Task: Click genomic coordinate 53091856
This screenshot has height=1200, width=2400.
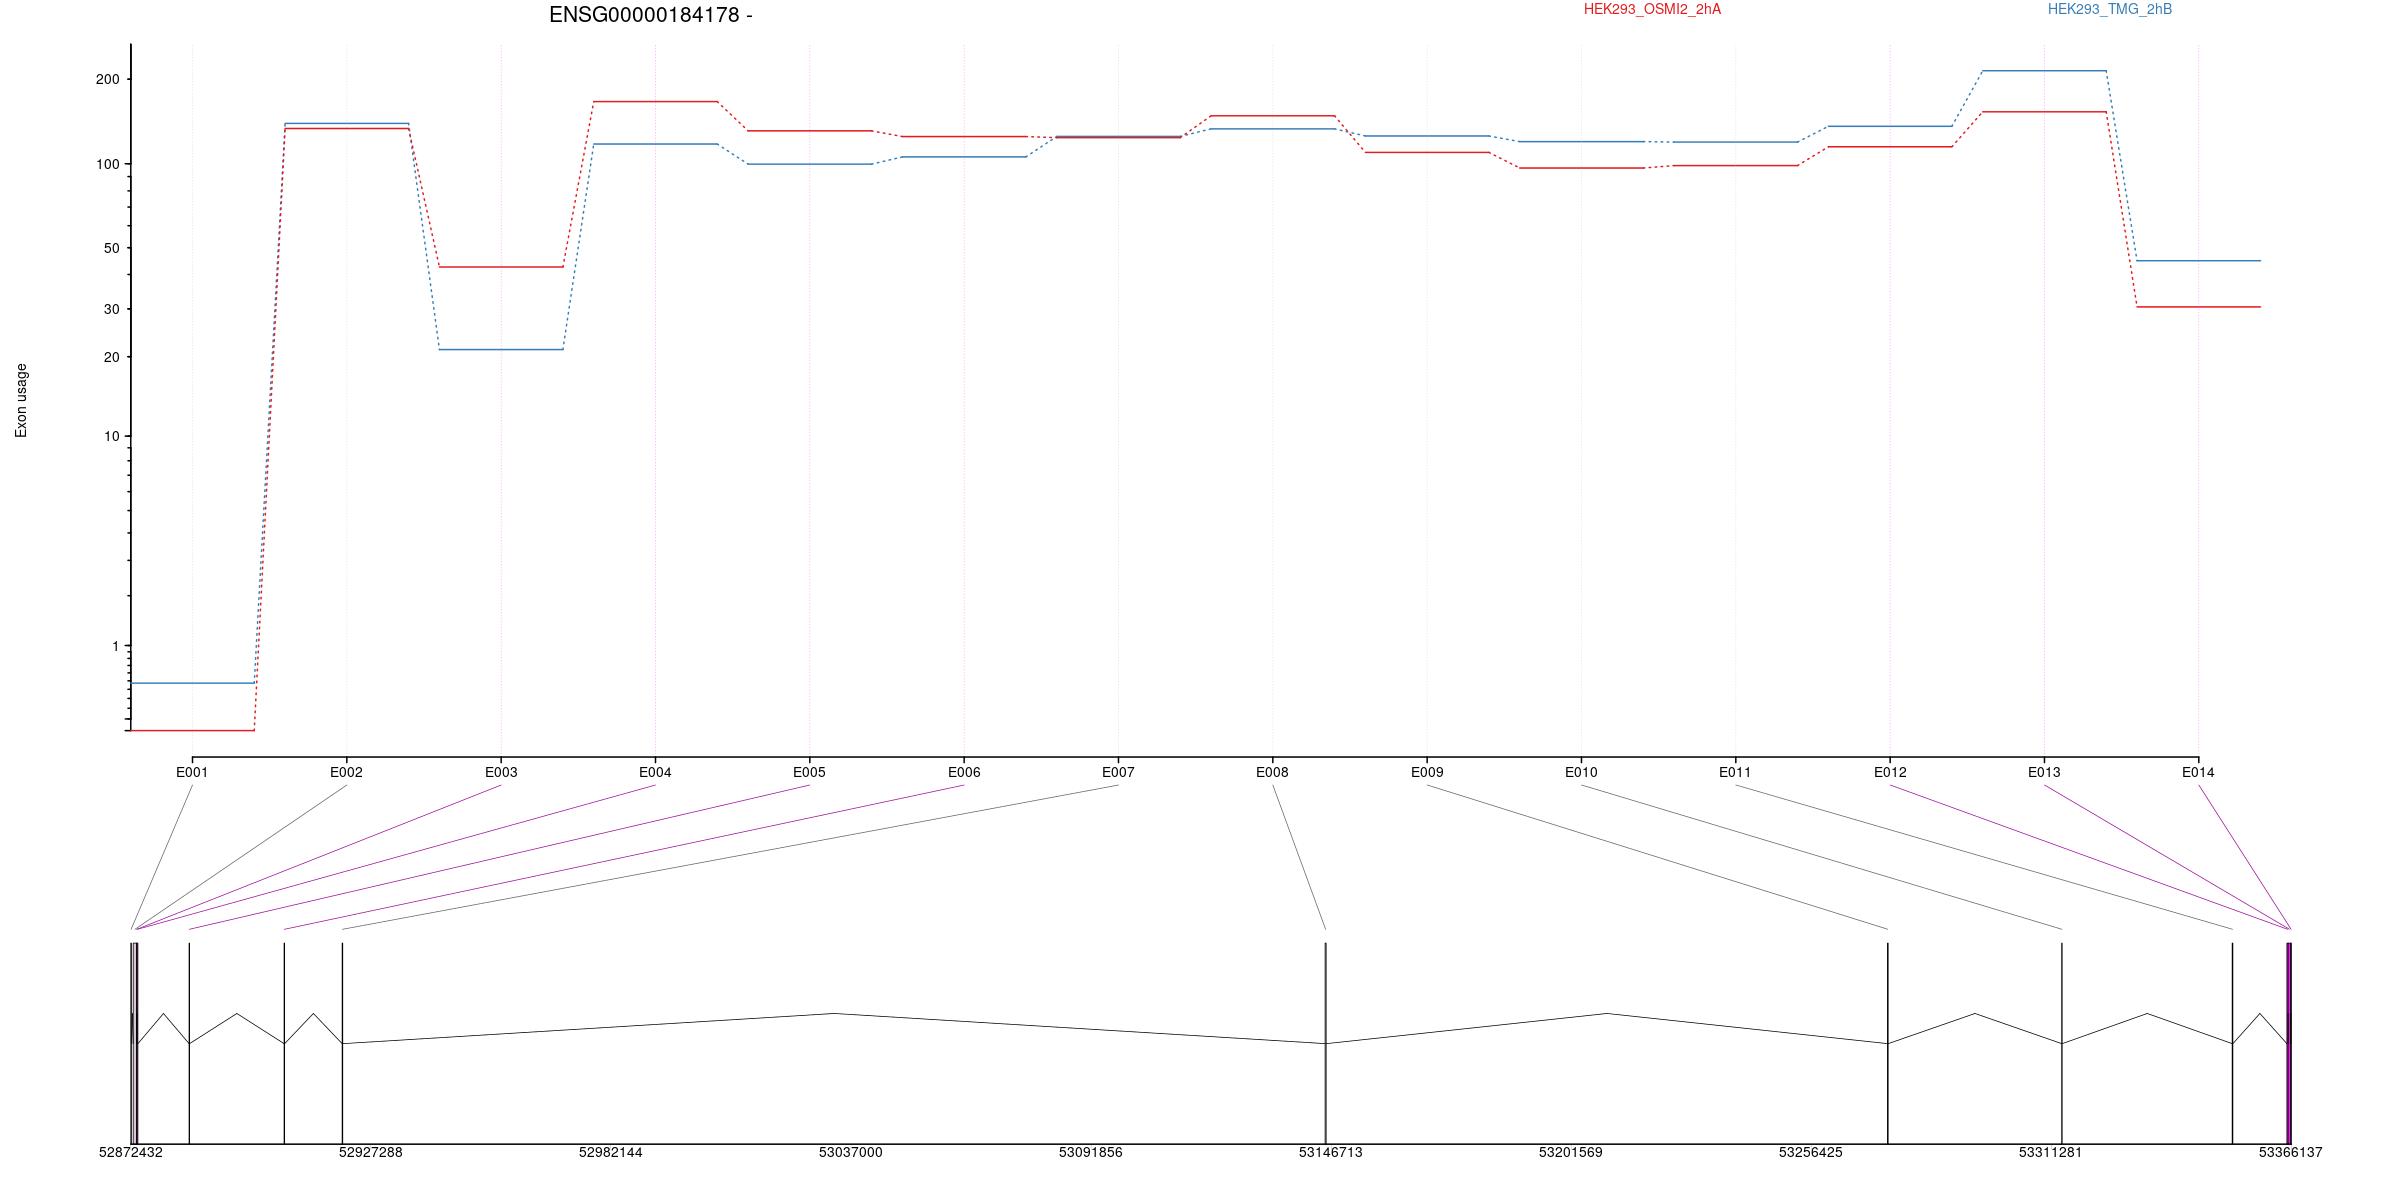Action: (1091, 1152)
